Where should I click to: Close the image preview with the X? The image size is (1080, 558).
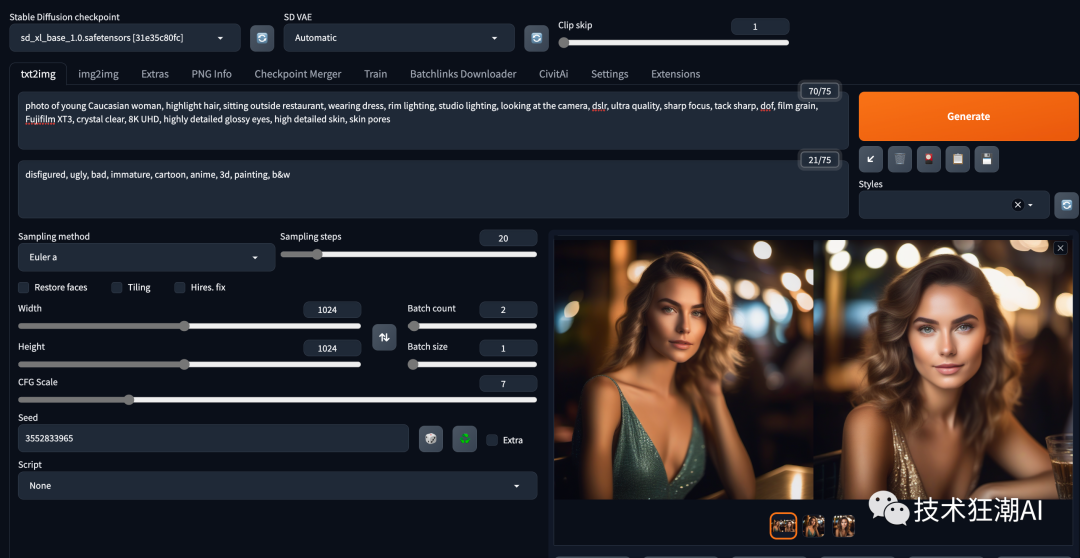click(1061, 248)
